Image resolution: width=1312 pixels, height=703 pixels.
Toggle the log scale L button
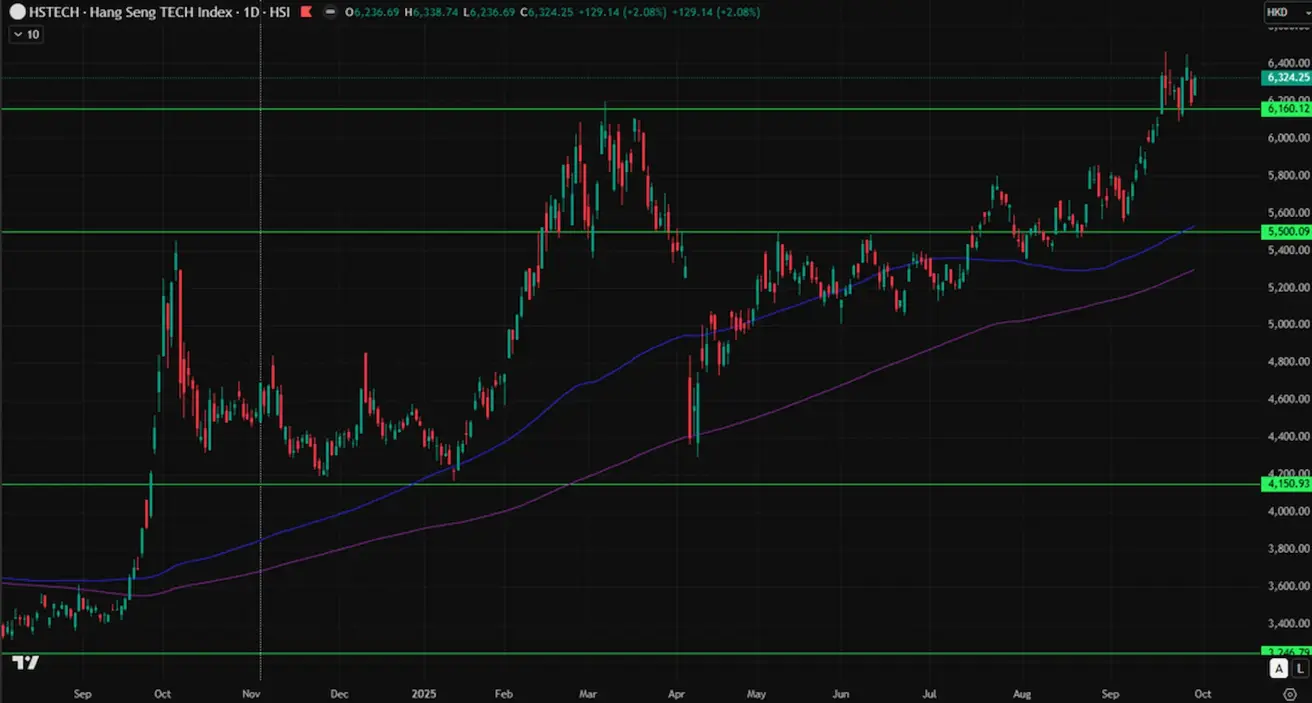[1299, 668]
